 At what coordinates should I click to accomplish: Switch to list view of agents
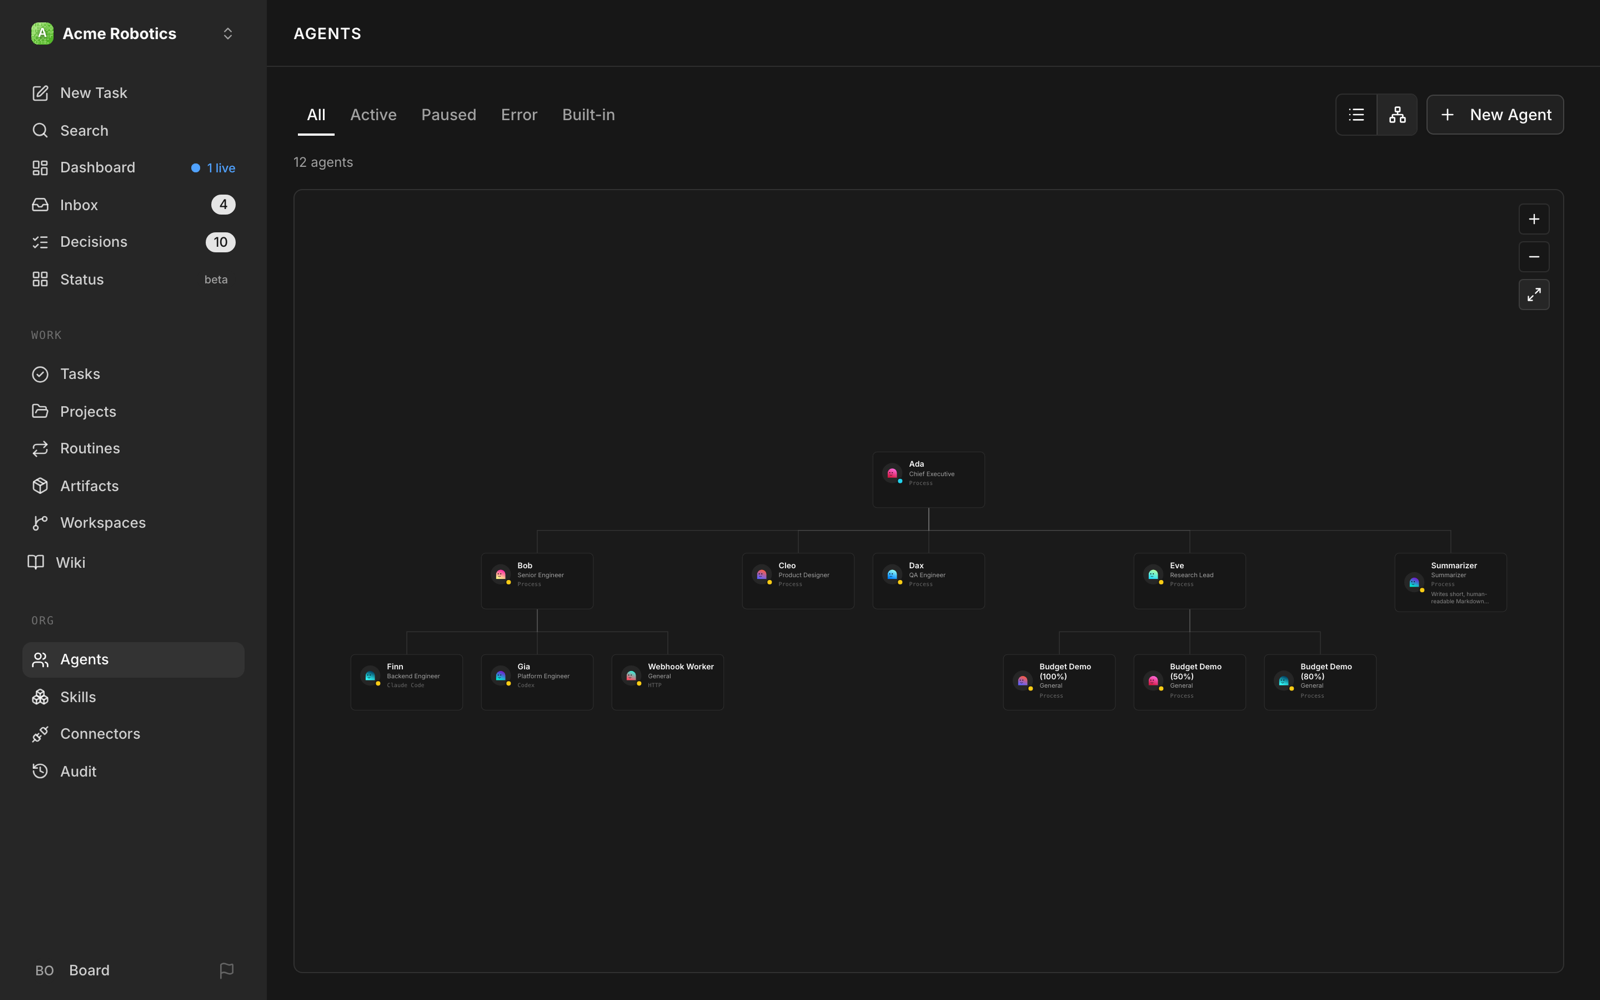(x=1356, y=115)
